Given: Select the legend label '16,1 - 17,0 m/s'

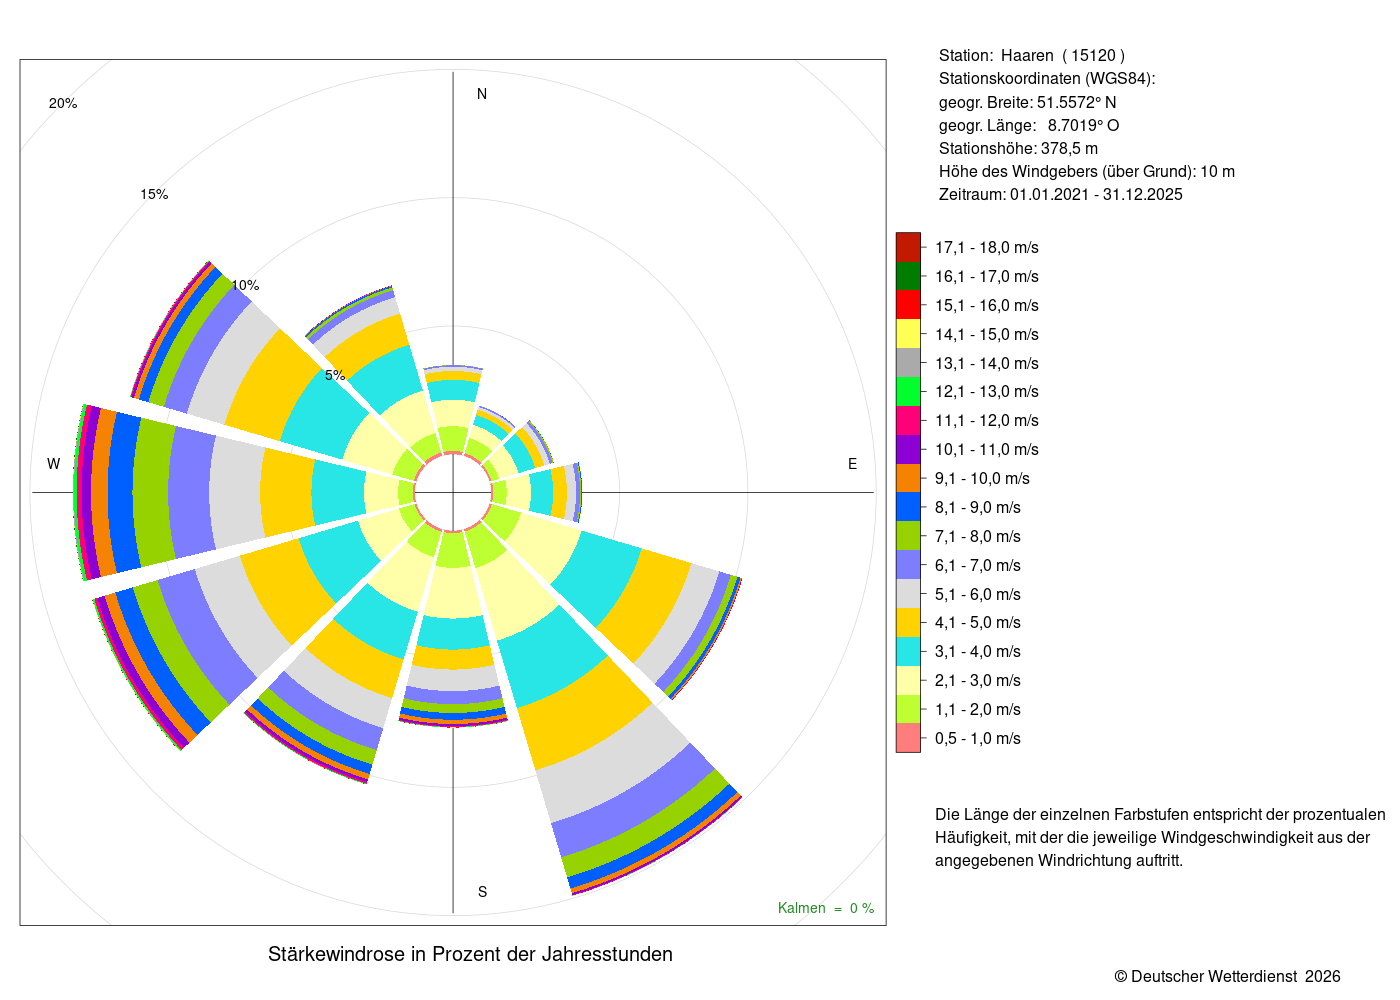Looking at the screenshot, I should (987, 277).
